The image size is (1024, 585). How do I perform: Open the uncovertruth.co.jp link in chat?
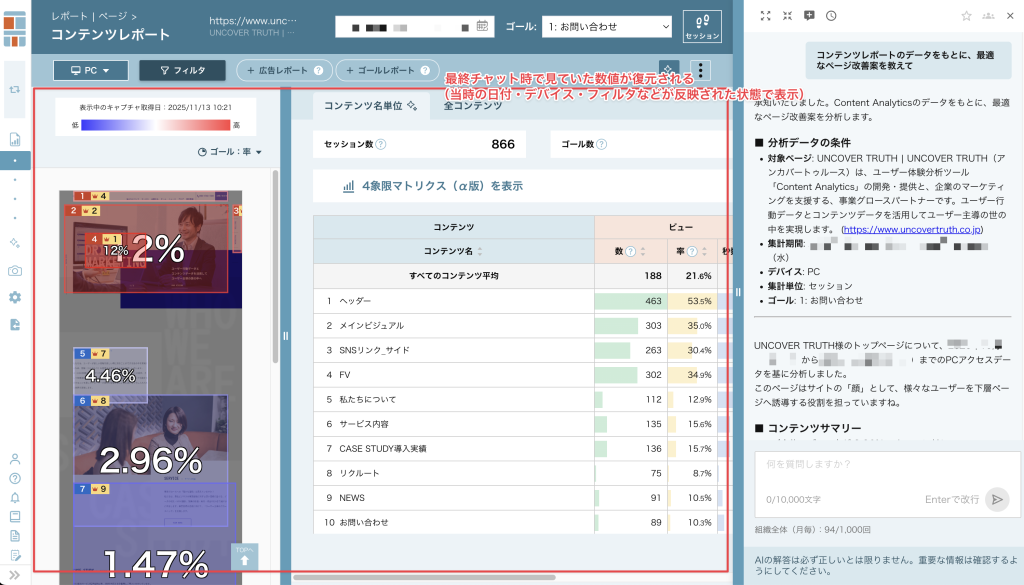point(912,229)
